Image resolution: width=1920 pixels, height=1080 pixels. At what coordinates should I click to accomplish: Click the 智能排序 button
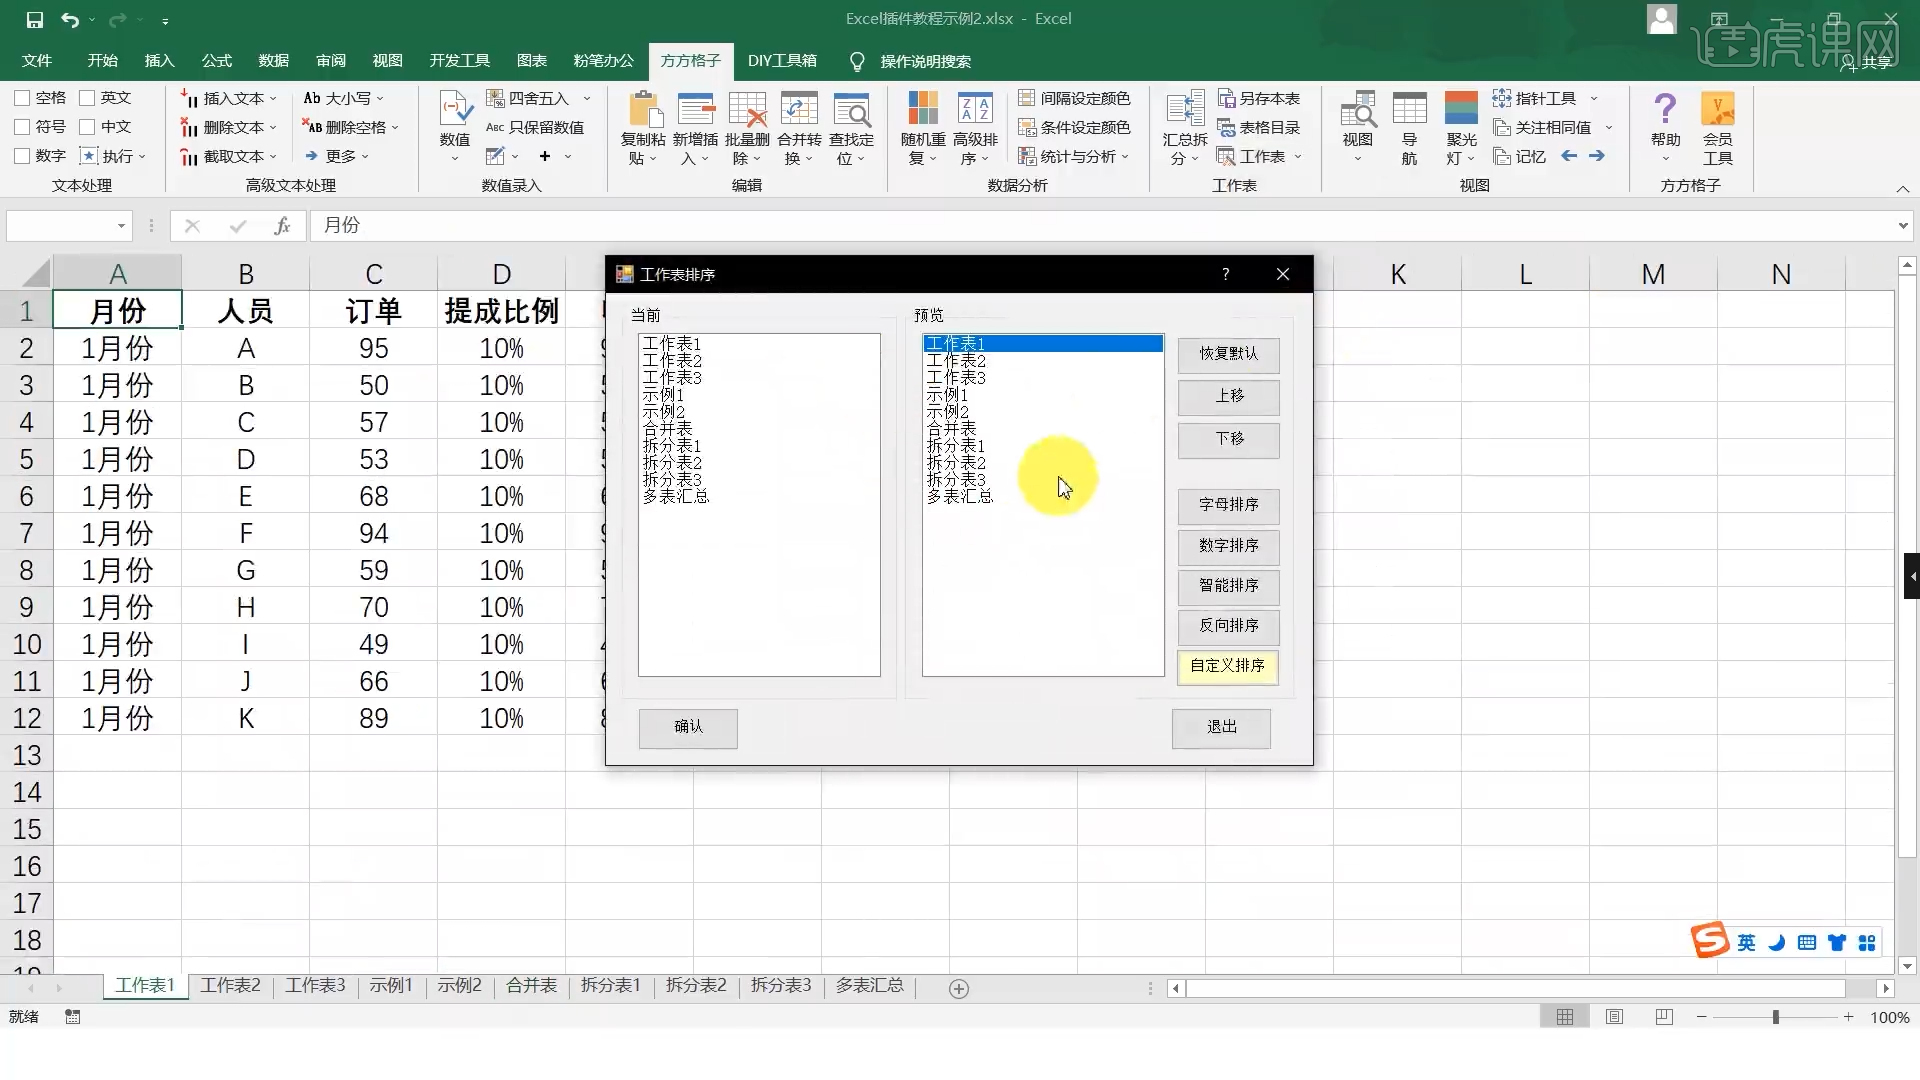pyautogui.click(x=1229, y=586)
